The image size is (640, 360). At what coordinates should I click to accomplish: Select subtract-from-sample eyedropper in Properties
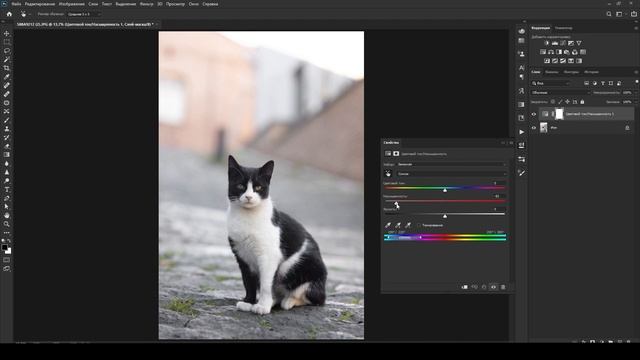coord(408,225)
